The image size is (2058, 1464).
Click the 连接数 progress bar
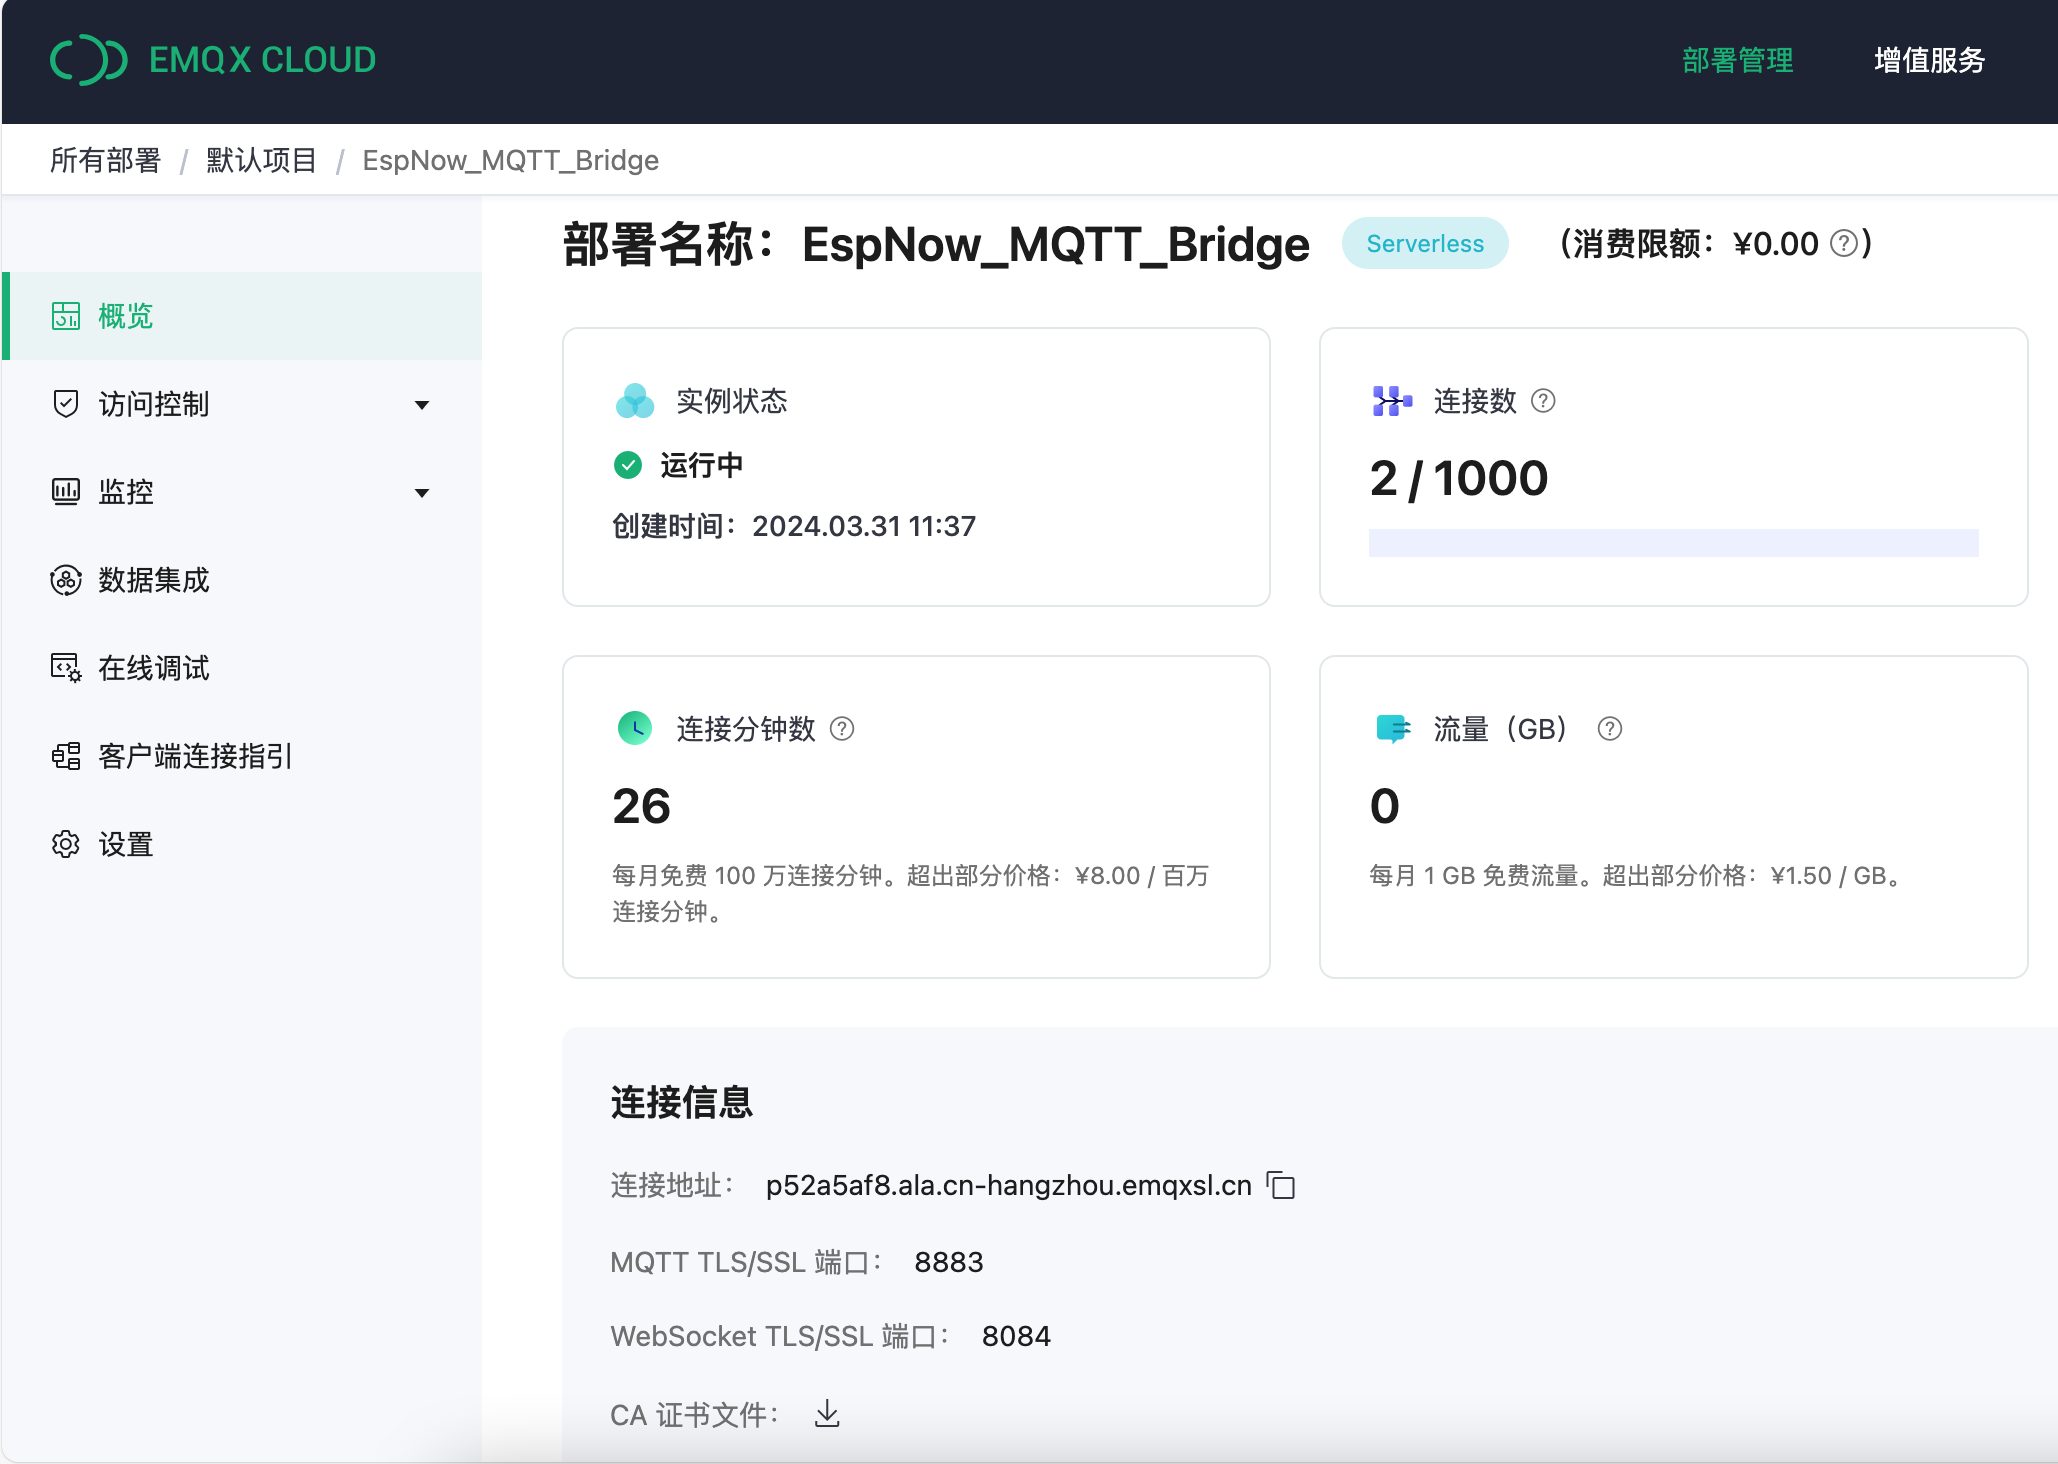pyautogui.click(x=1673, y=543)
